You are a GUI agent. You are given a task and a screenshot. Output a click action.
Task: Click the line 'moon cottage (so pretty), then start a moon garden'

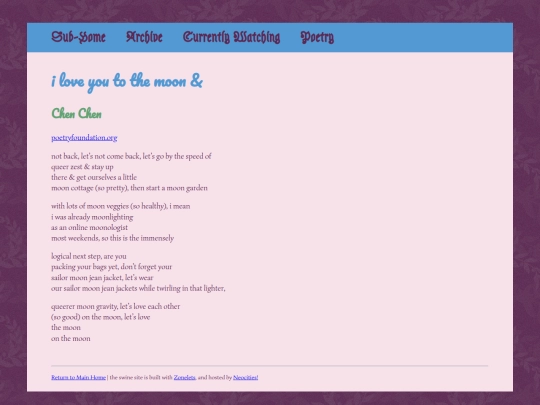[129, 188]
